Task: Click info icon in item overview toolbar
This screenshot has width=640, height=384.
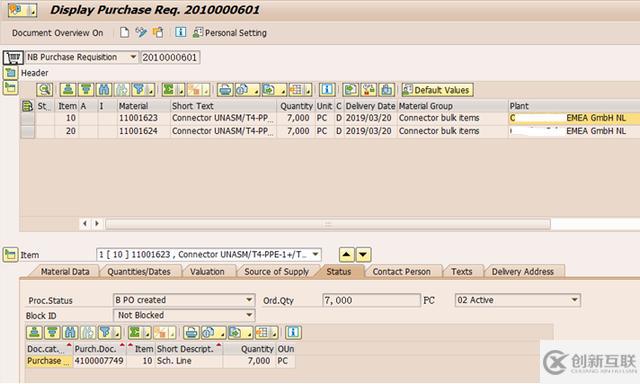Action: [327, 90]
